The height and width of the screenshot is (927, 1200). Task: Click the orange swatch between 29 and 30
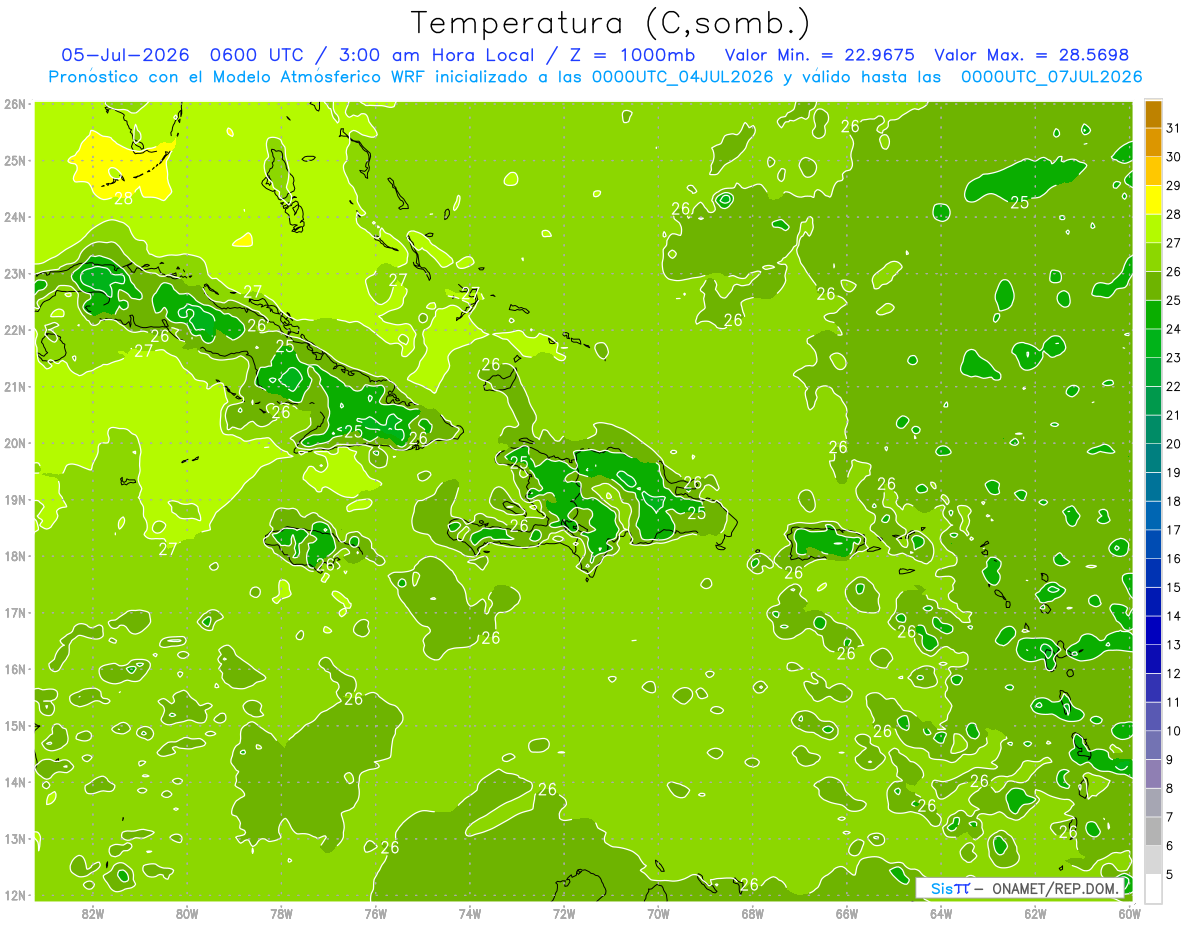pos(1153,172)
